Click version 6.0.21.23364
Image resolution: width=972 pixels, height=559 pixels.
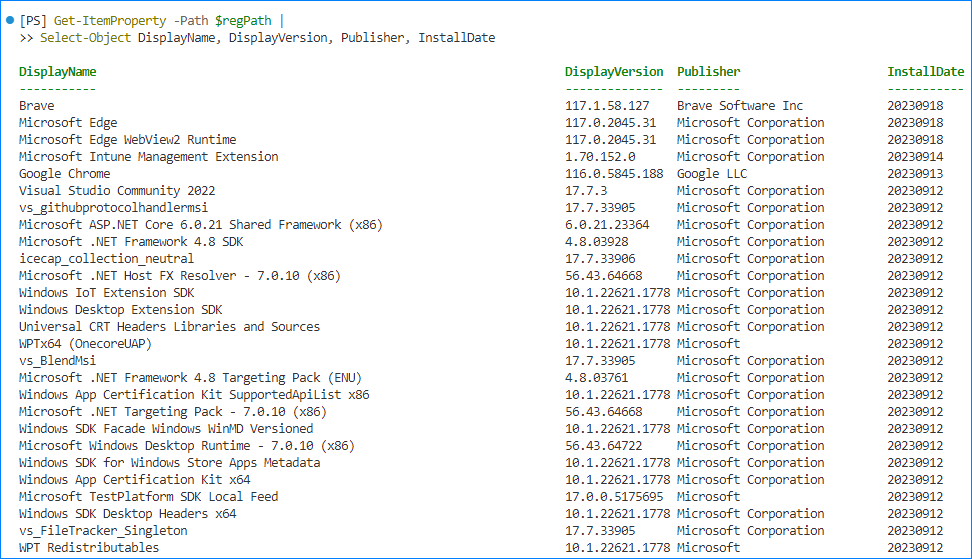click(607, 225)
